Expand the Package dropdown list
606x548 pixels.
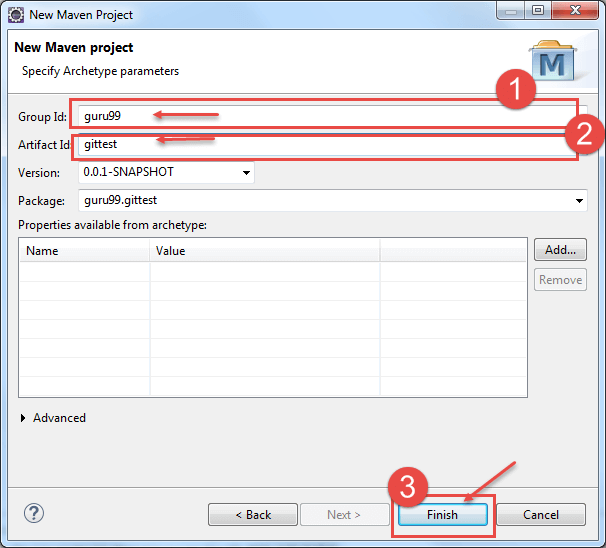[580, 201]
